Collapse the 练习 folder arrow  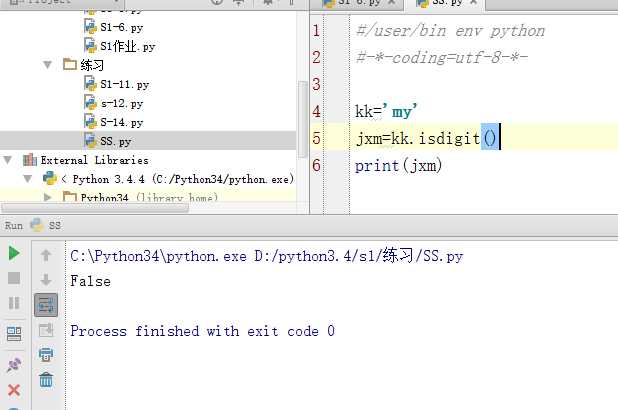point(47,64)
